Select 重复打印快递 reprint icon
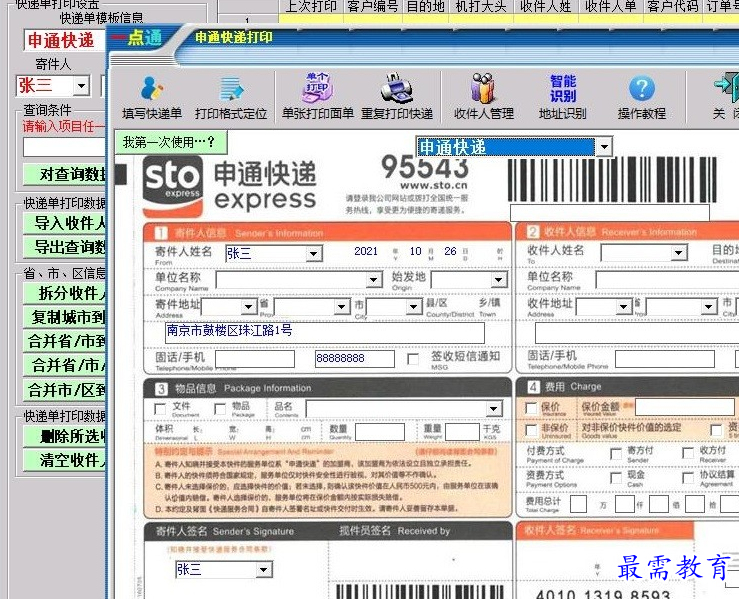Viewport: 739px width, 599px height. [x=397, y=97]
